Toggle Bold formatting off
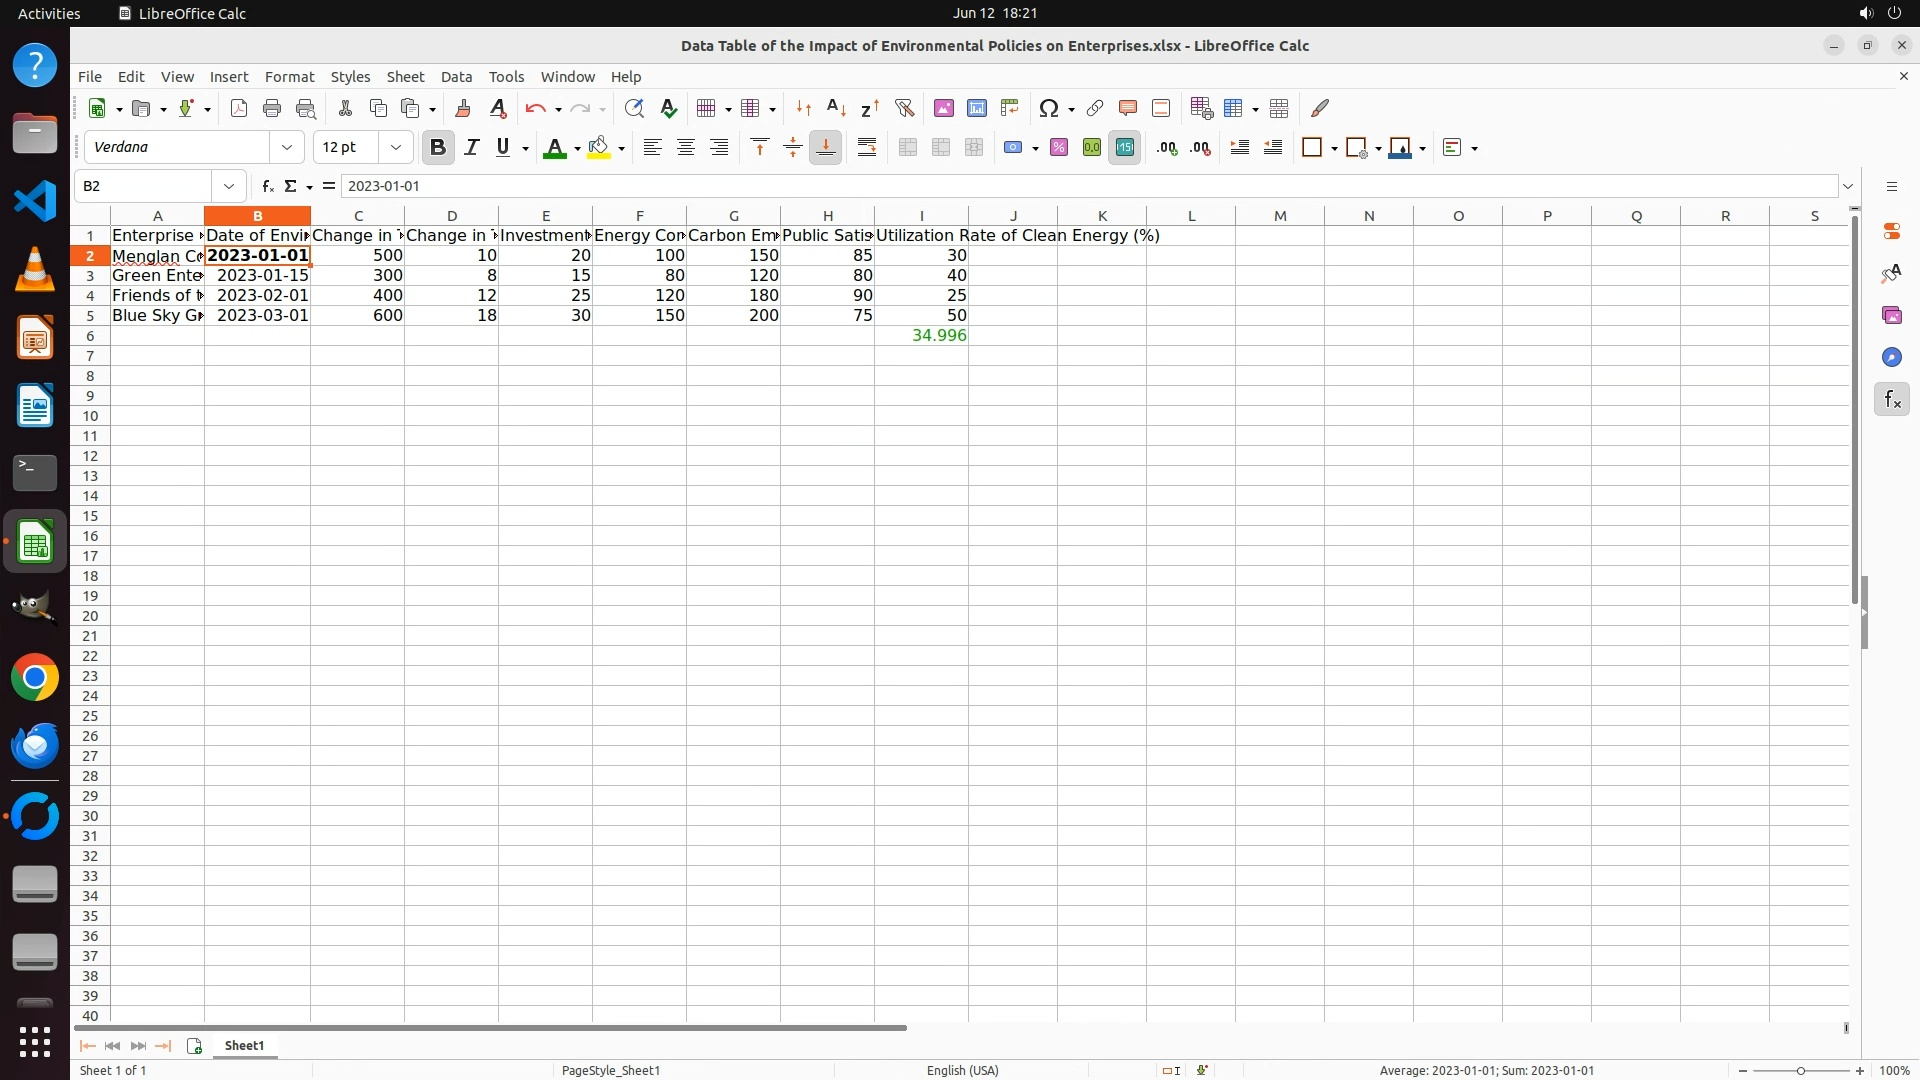This screenshot has width=1920, height=1080. pos(437,148)
